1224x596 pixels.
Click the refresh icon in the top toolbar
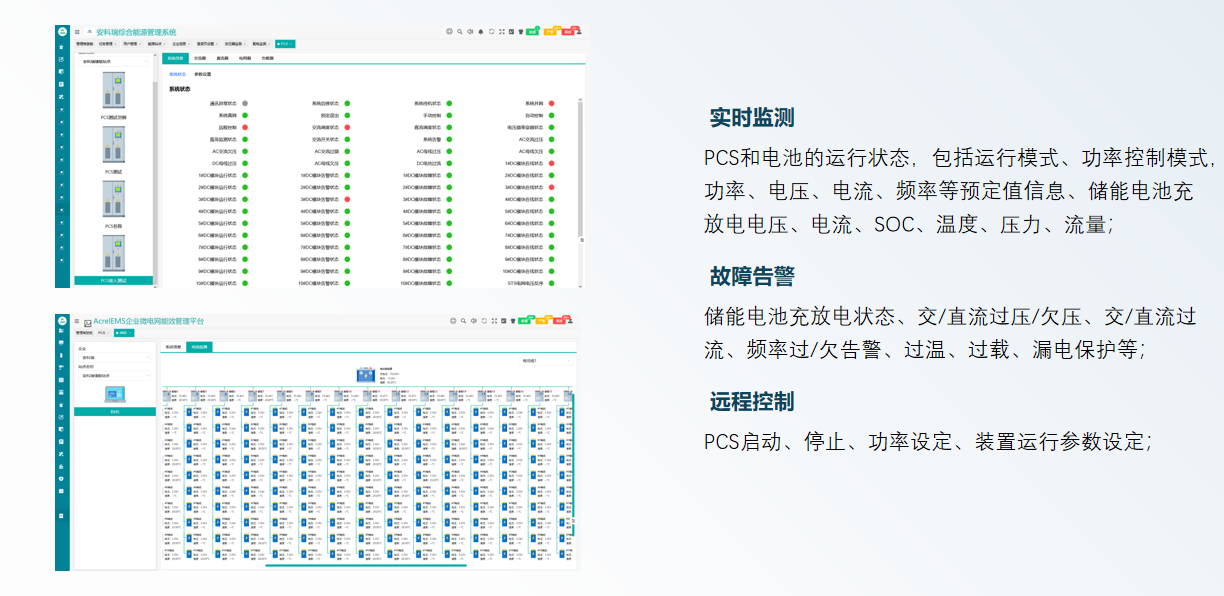(492, 31)
